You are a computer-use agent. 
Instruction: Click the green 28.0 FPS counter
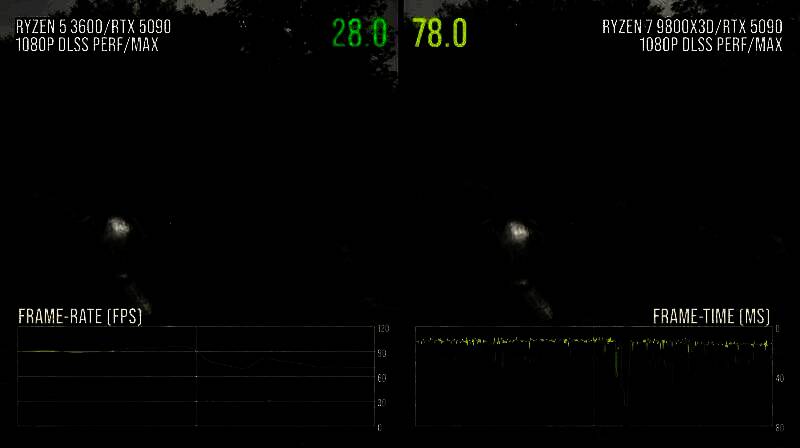(x=359, y=34)
